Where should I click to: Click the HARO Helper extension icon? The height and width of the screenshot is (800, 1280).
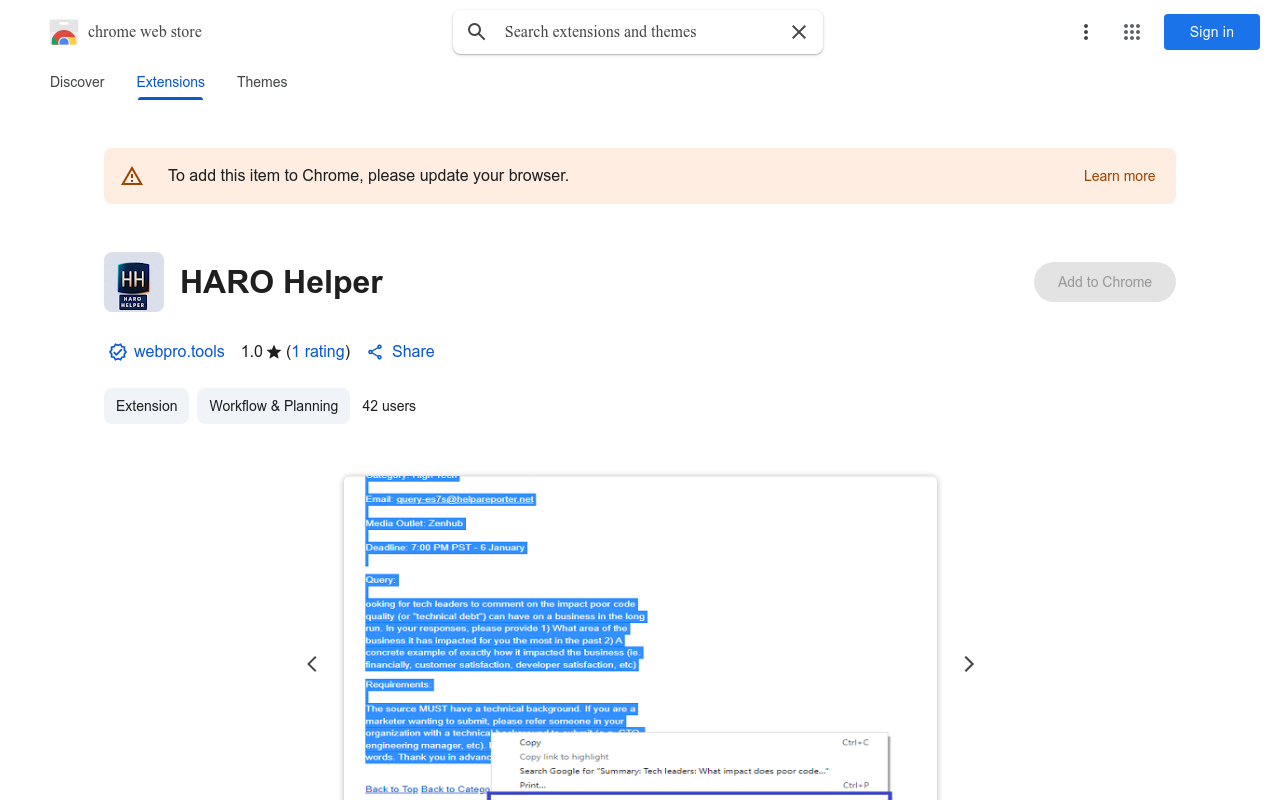point(134,282)
